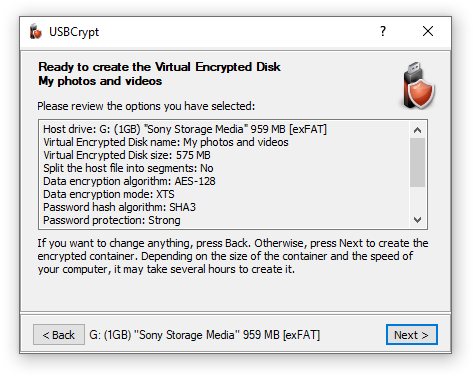Click the Virtual Encrypted Disk name line
This screenshot has width=473, height=377.
coord(166,142)
